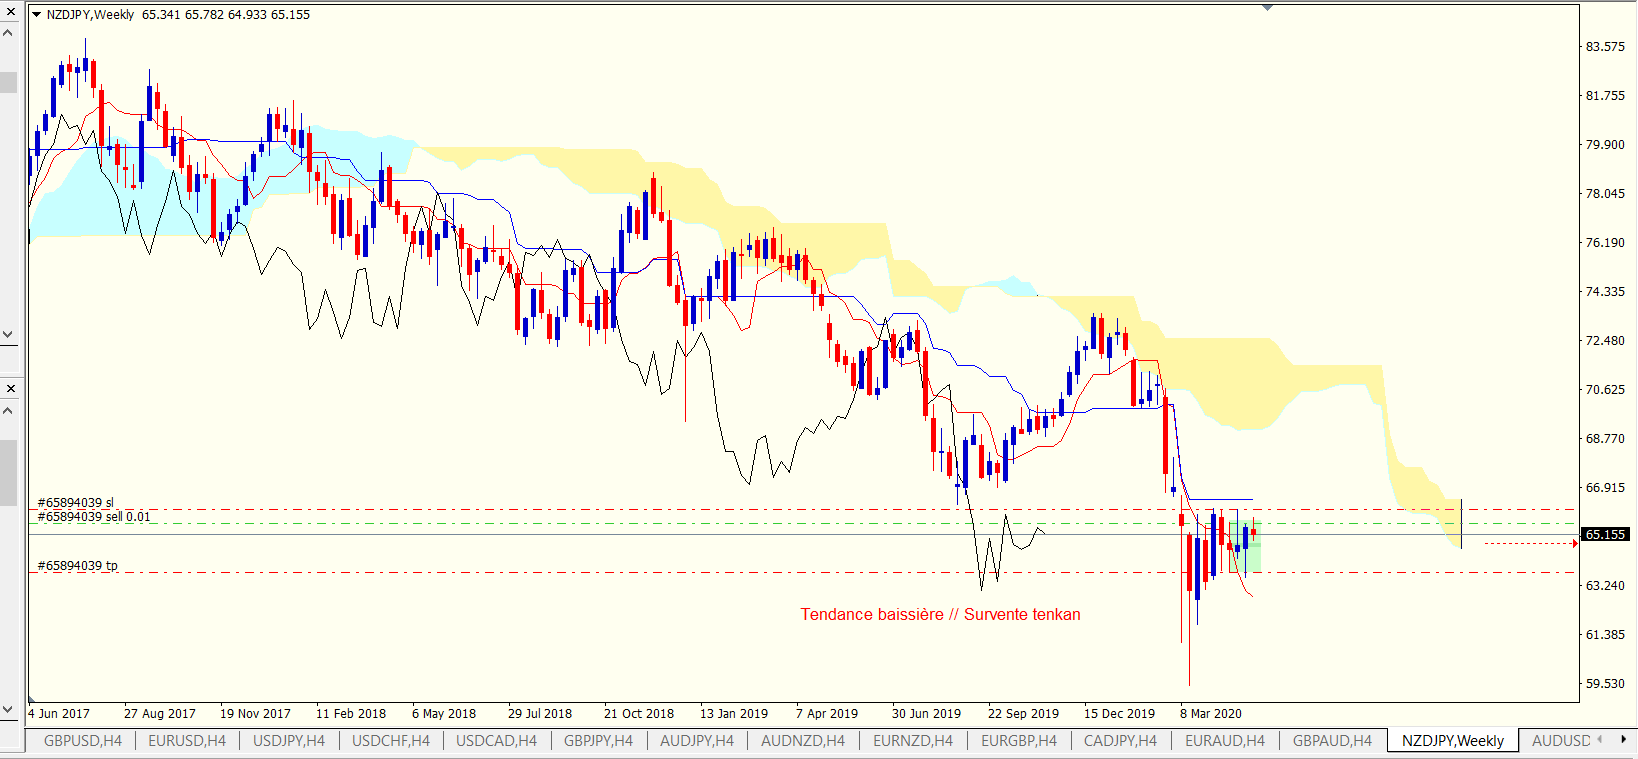The height and width of the screenshot is (759, 1638).
Task: Click the lower panel scroll-up arrow
Action: click(x=9, y=411)
